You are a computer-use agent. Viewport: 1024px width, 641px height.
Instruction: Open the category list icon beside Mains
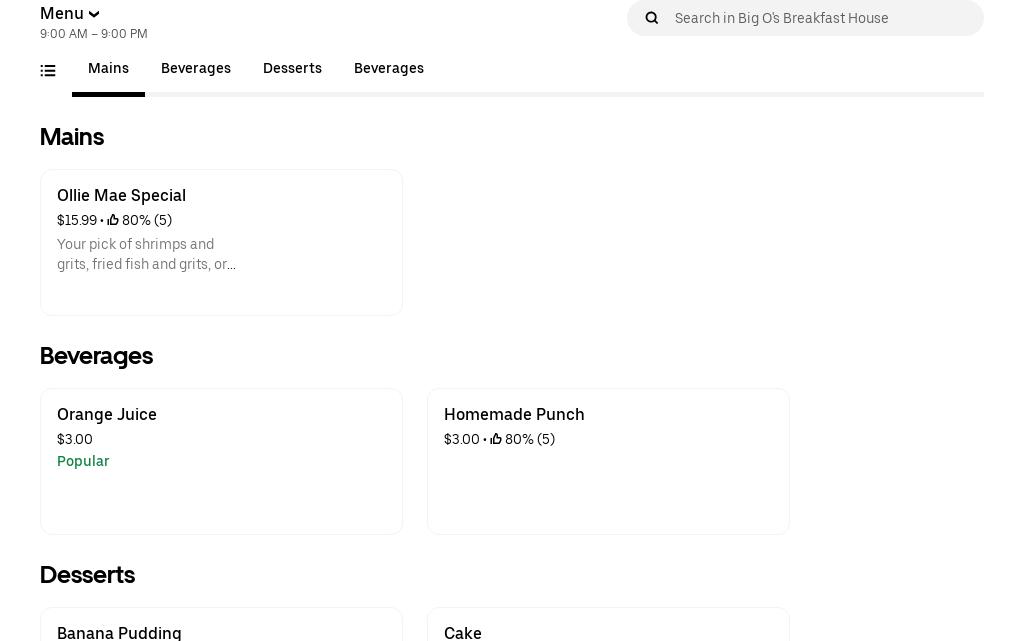pyautogui.click(x=48, y=70)
